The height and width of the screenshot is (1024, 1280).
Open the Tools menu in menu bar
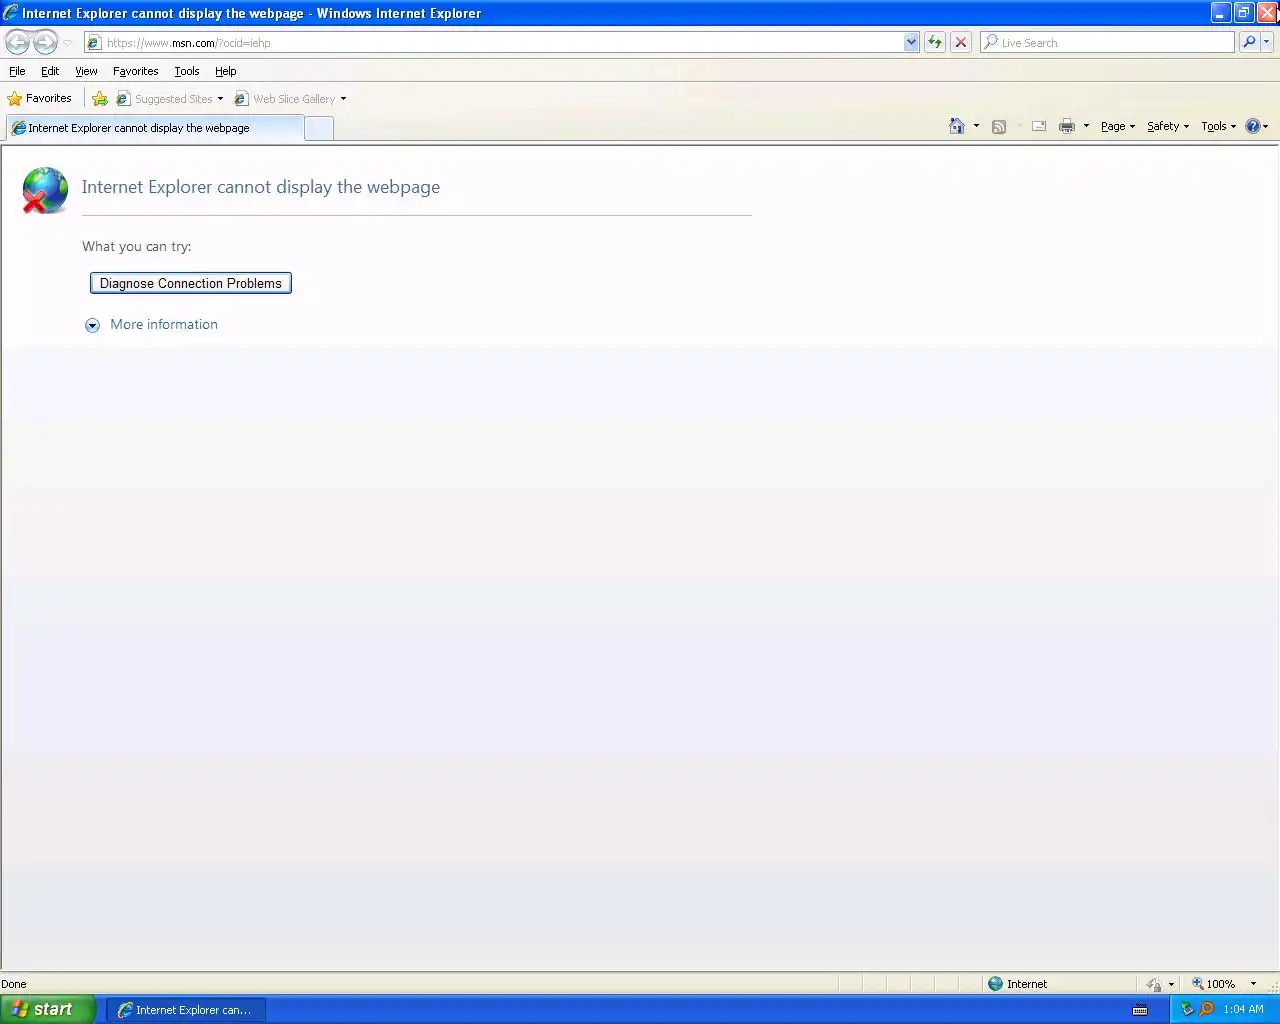tap(186, 71)
